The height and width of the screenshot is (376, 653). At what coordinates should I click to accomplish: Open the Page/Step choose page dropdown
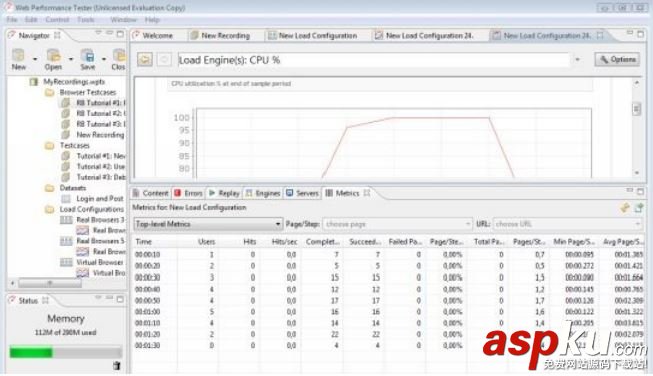pyautogui.click(x=397, y=224)
